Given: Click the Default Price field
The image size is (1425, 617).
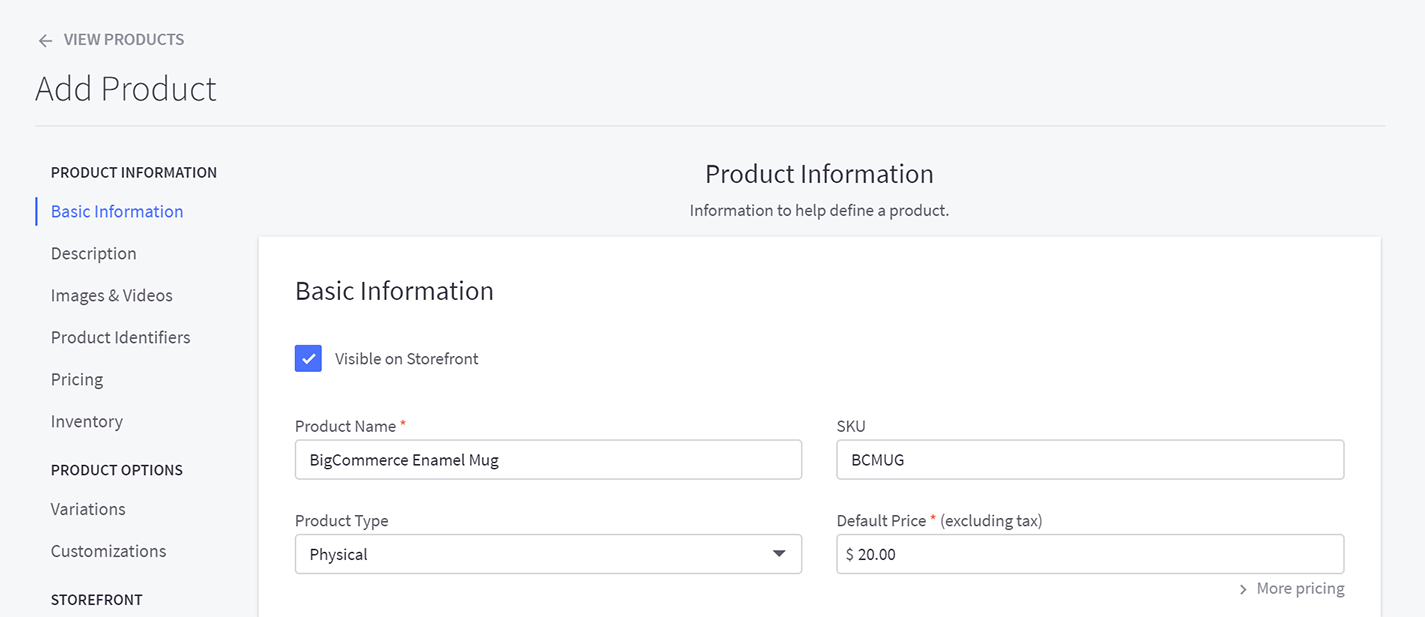Looking at the screenshot, I should click(1089, 554).
